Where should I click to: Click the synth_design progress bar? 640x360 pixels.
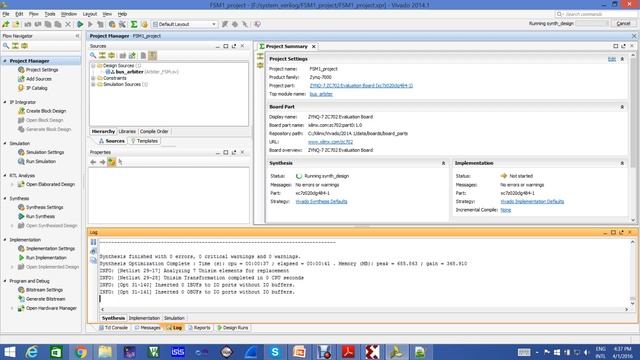[592, 24]
